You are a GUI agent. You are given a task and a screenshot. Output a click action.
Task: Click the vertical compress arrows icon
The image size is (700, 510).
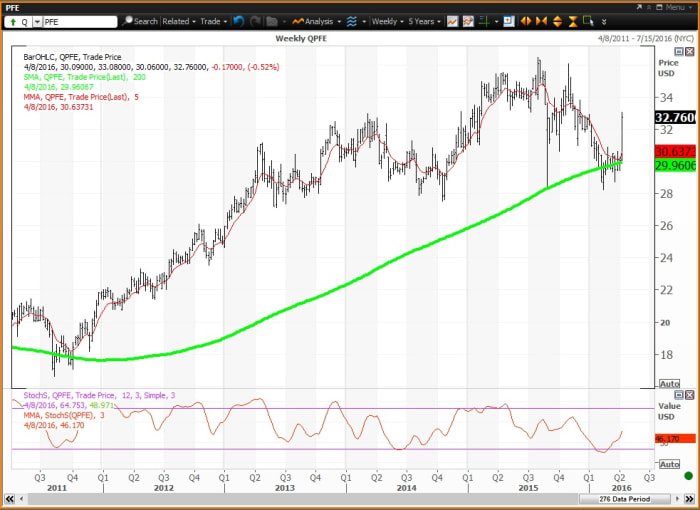(x=571, y=21)
